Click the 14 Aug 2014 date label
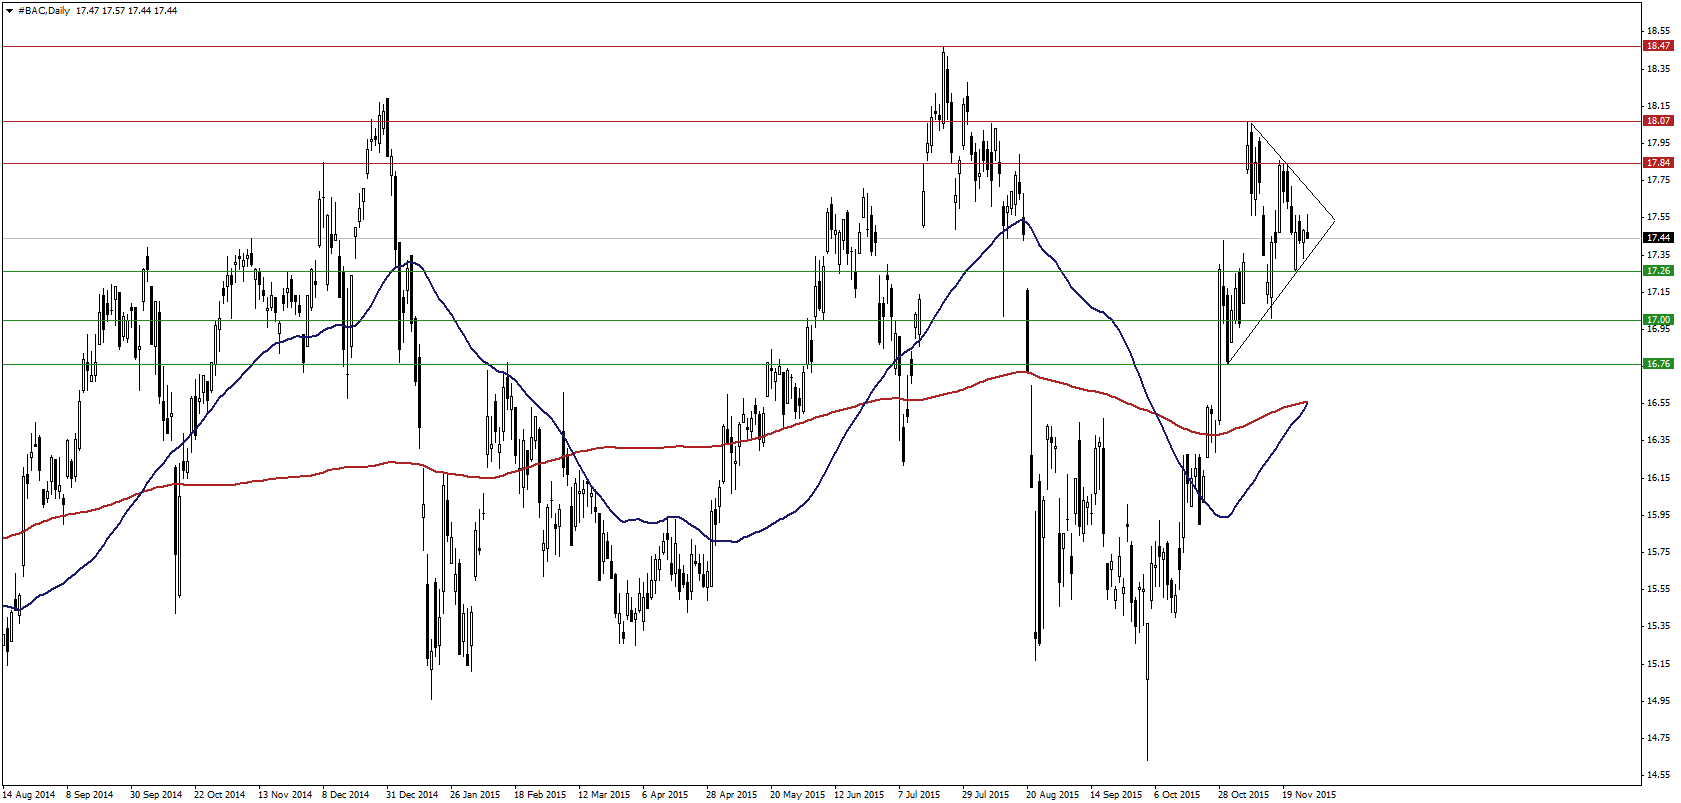The height and width of the screenshot is (803, 1681). [29, 795]
